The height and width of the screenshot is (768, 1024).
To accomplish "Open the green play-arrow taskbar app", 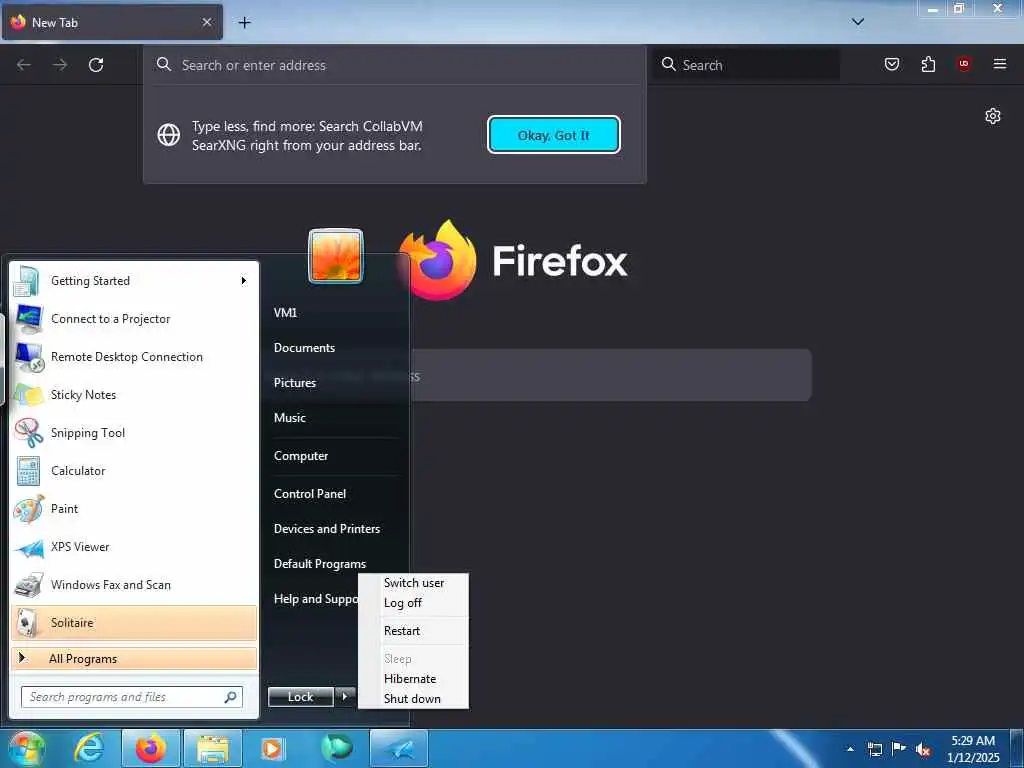I will (336, 748).
